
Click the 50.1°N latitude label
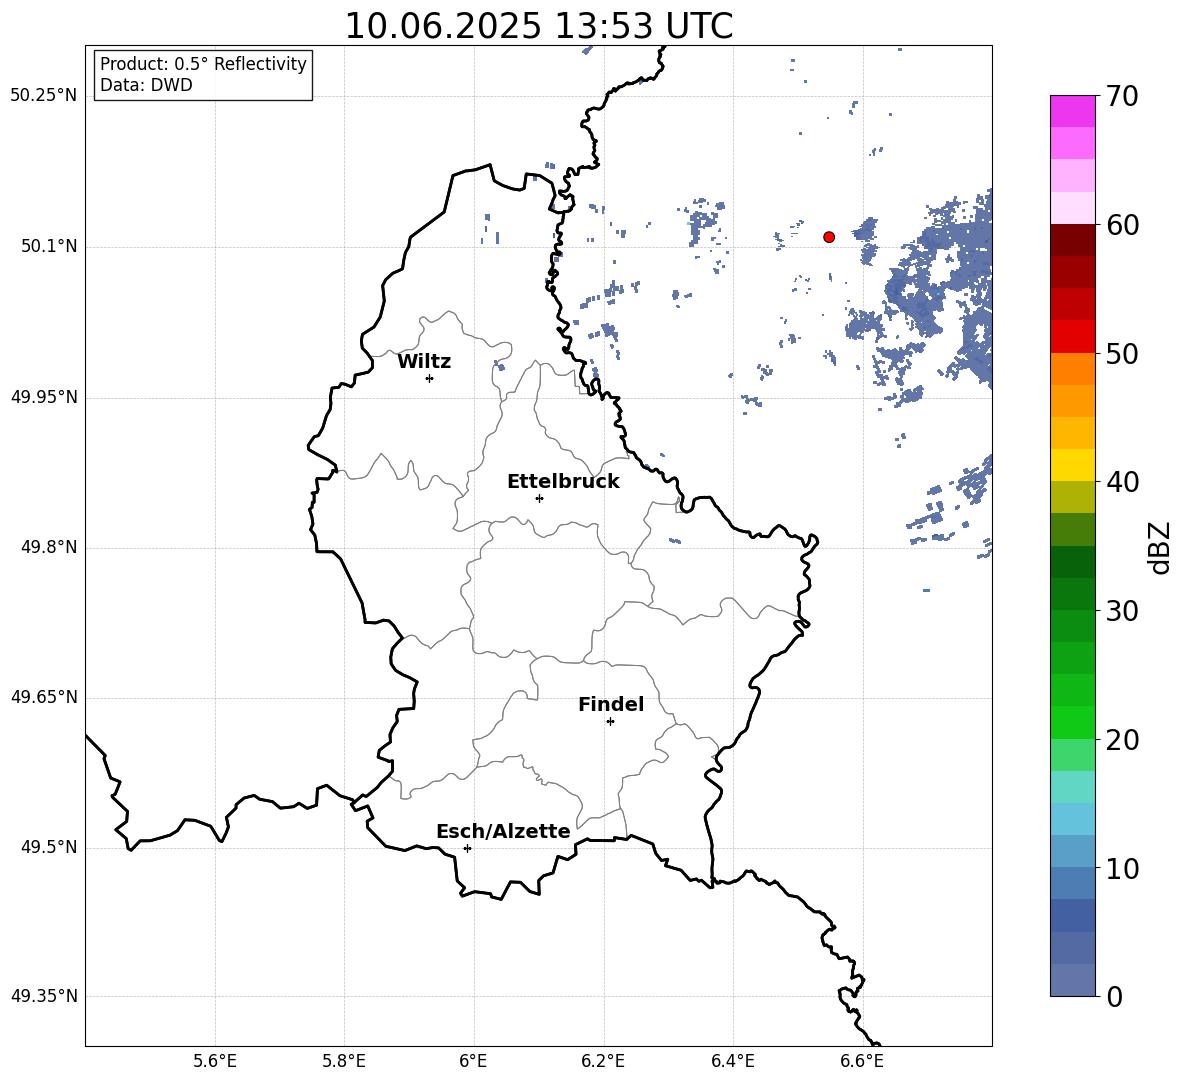[49, 247]
